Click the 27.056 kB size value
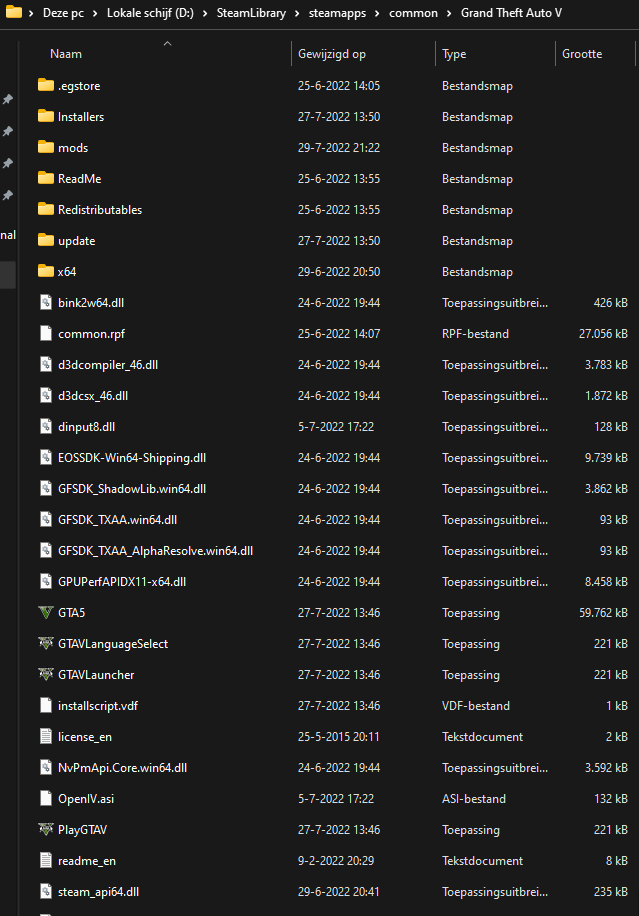 tap(603, 334)
